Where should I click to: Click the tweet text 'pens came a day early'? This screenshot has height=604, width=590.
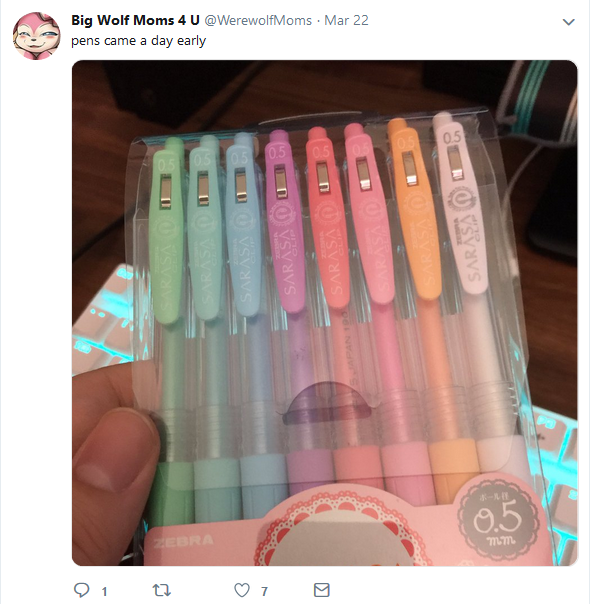click(x=138, y=41)
